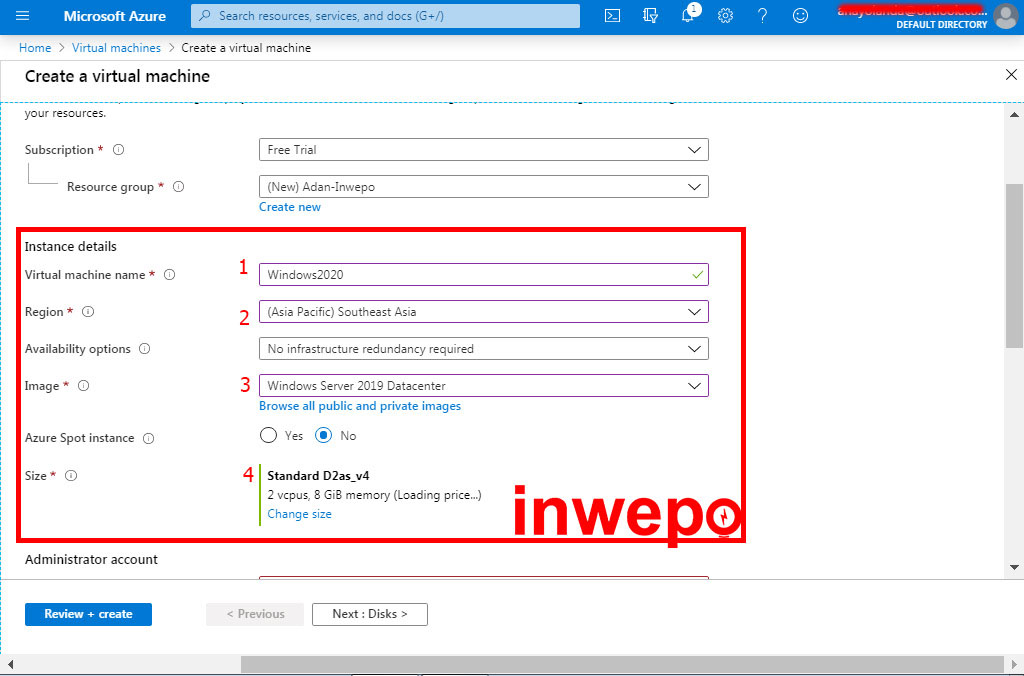Go to Virtual machines breadcrumb
1024x676 pixels.
[116, 48]
